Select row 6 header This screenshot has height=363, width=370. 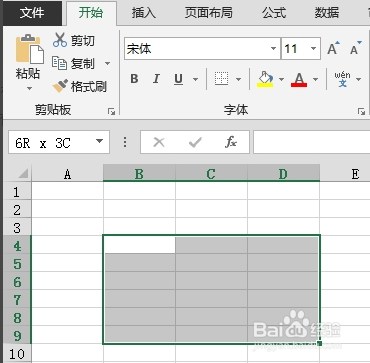(17, 282)
